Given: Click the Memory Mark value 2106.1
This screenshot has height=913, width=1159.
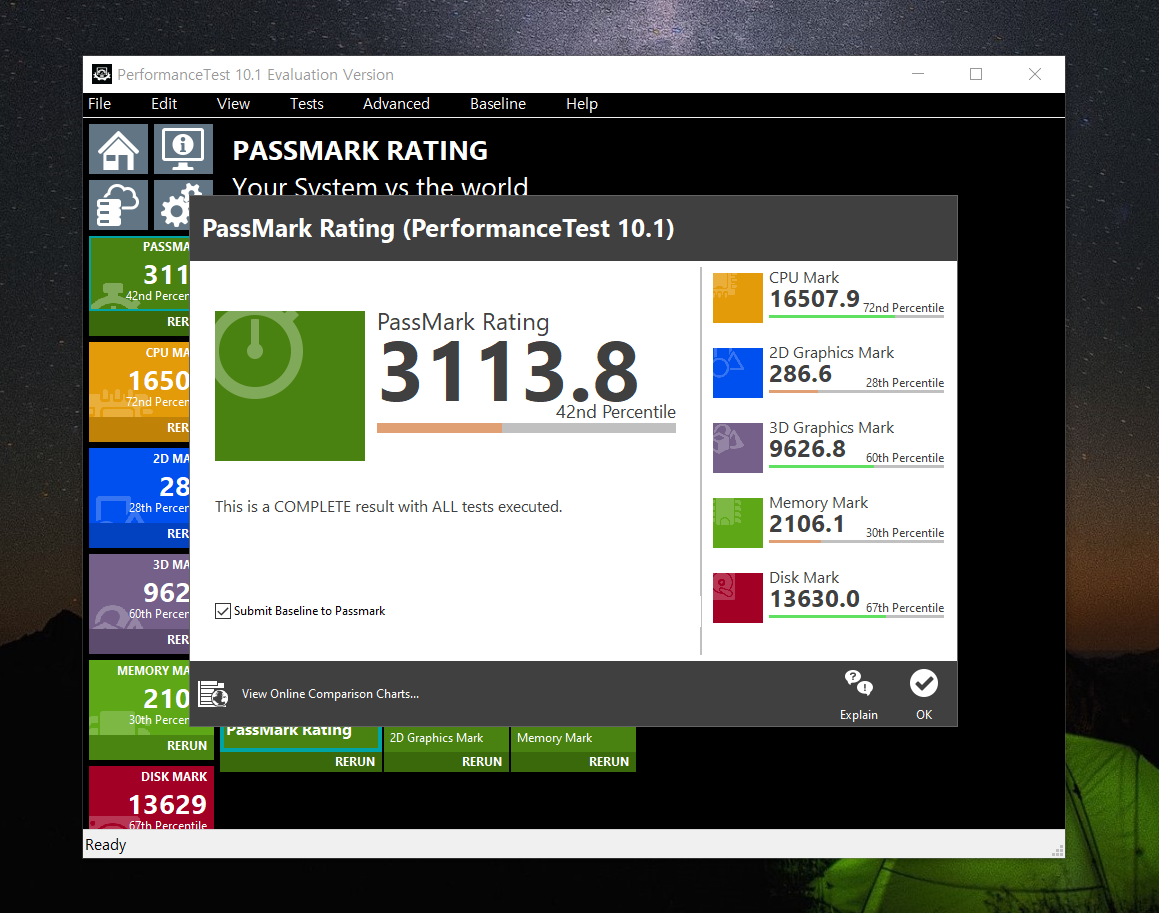Looking at the screenshot, I should tap(806, 524).
